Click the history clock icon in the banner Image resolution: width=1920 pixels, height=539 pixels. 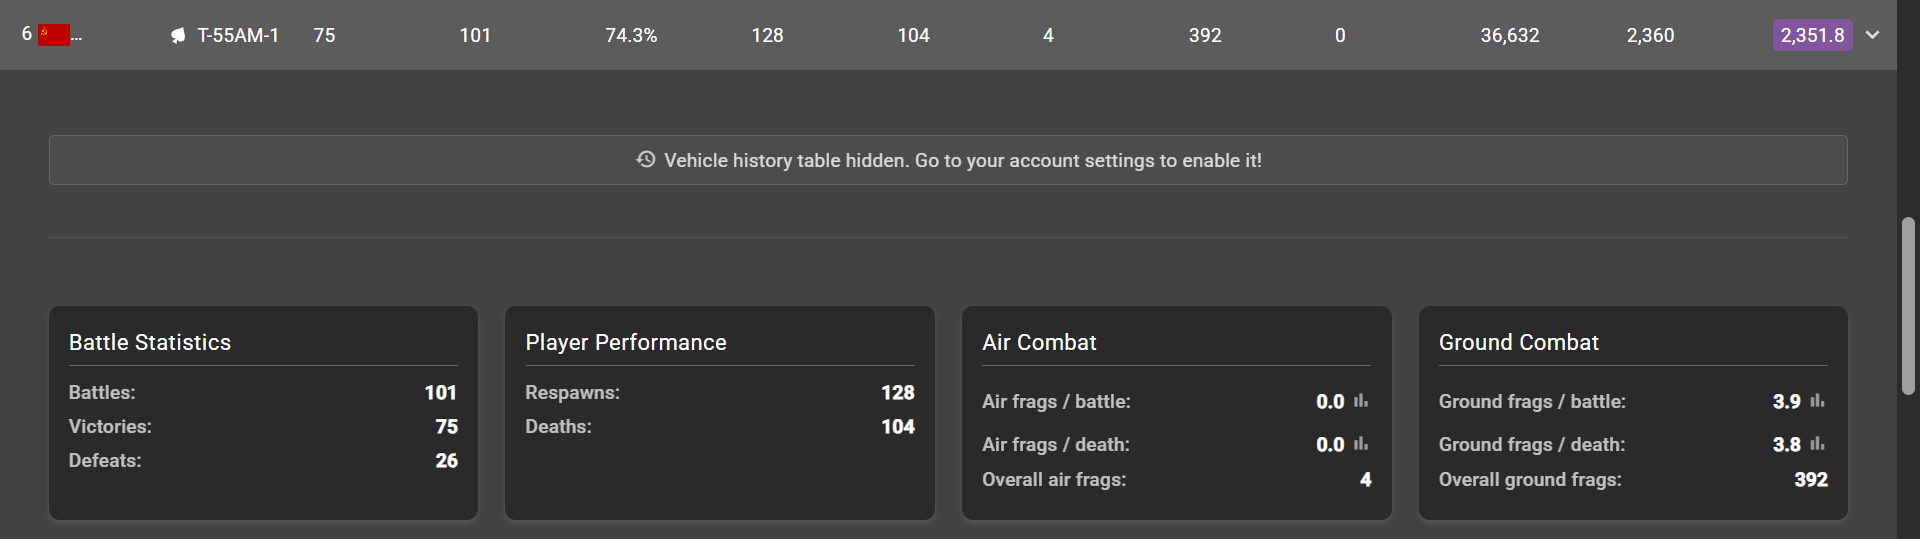[x=646, y=160]
